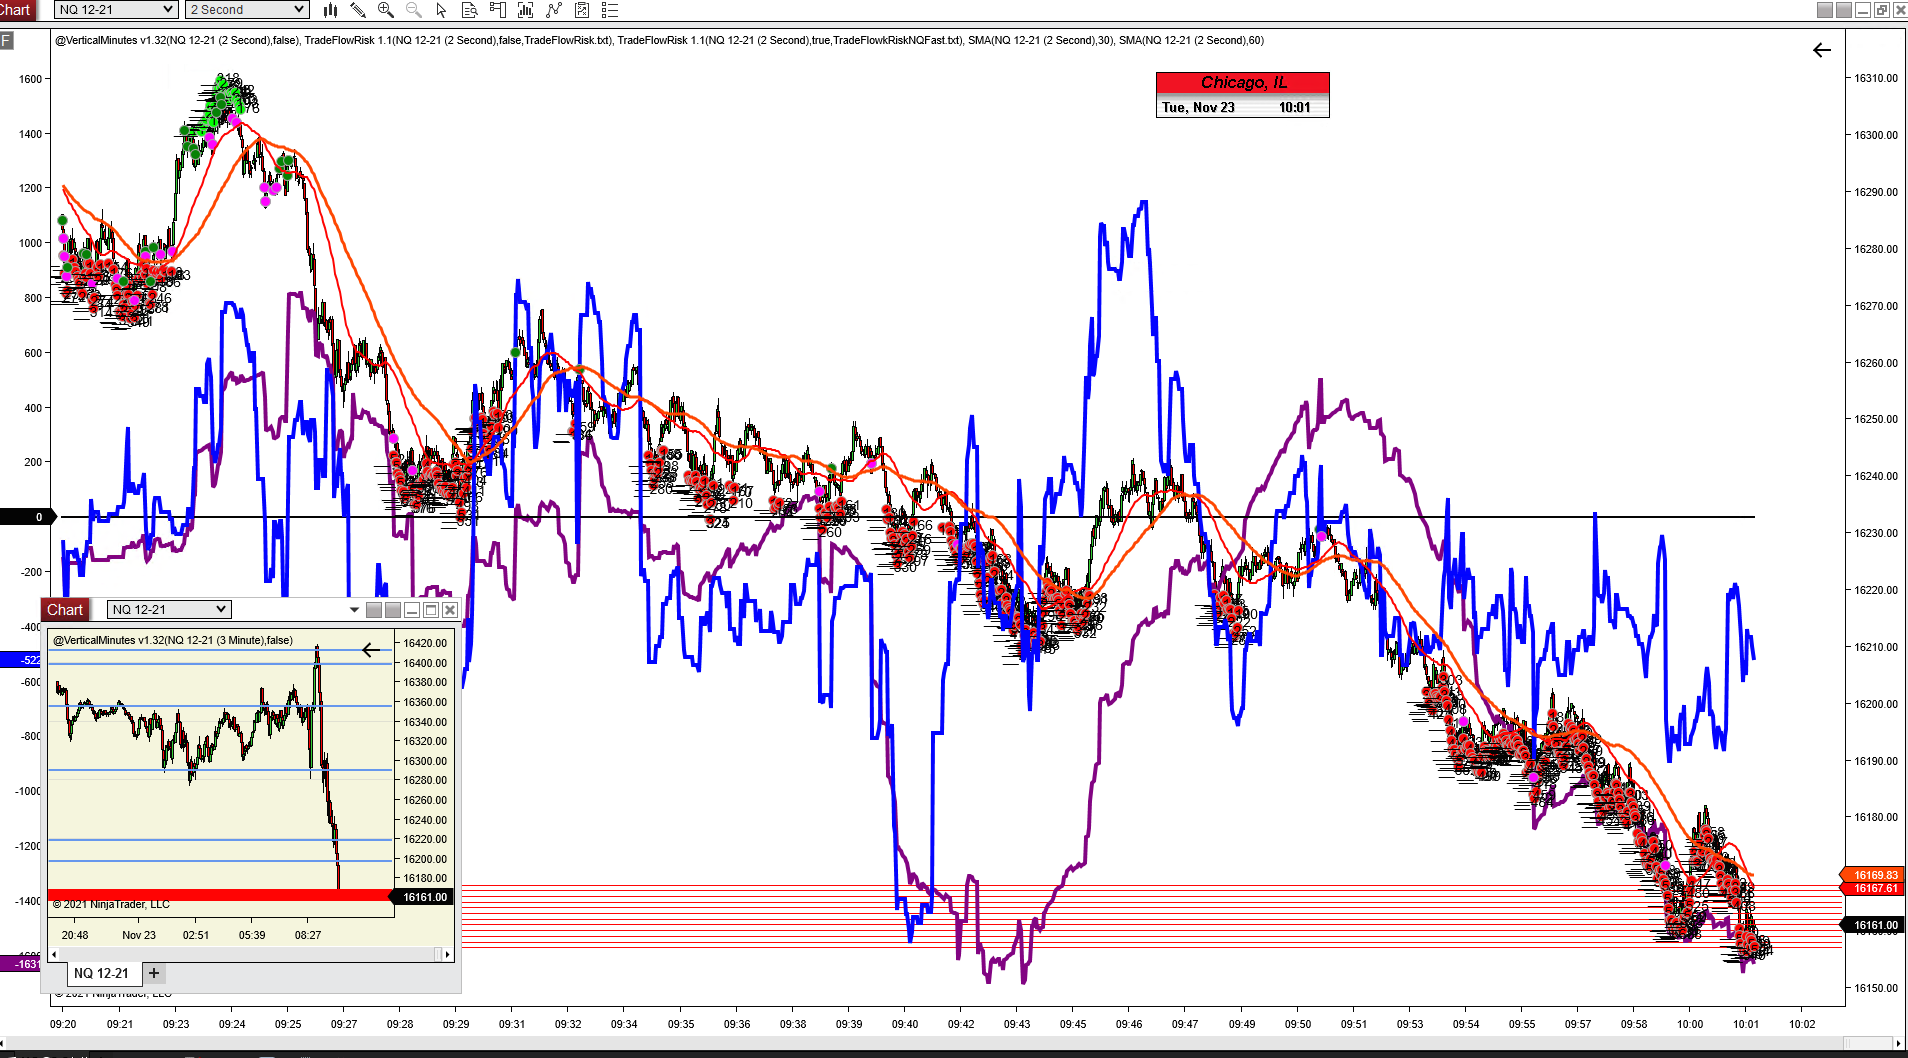The height and width of the screenshot is (1058, 1908).
Task: Click main chart horizontal scrollbar right arrow
Action: [1899, 1044]
